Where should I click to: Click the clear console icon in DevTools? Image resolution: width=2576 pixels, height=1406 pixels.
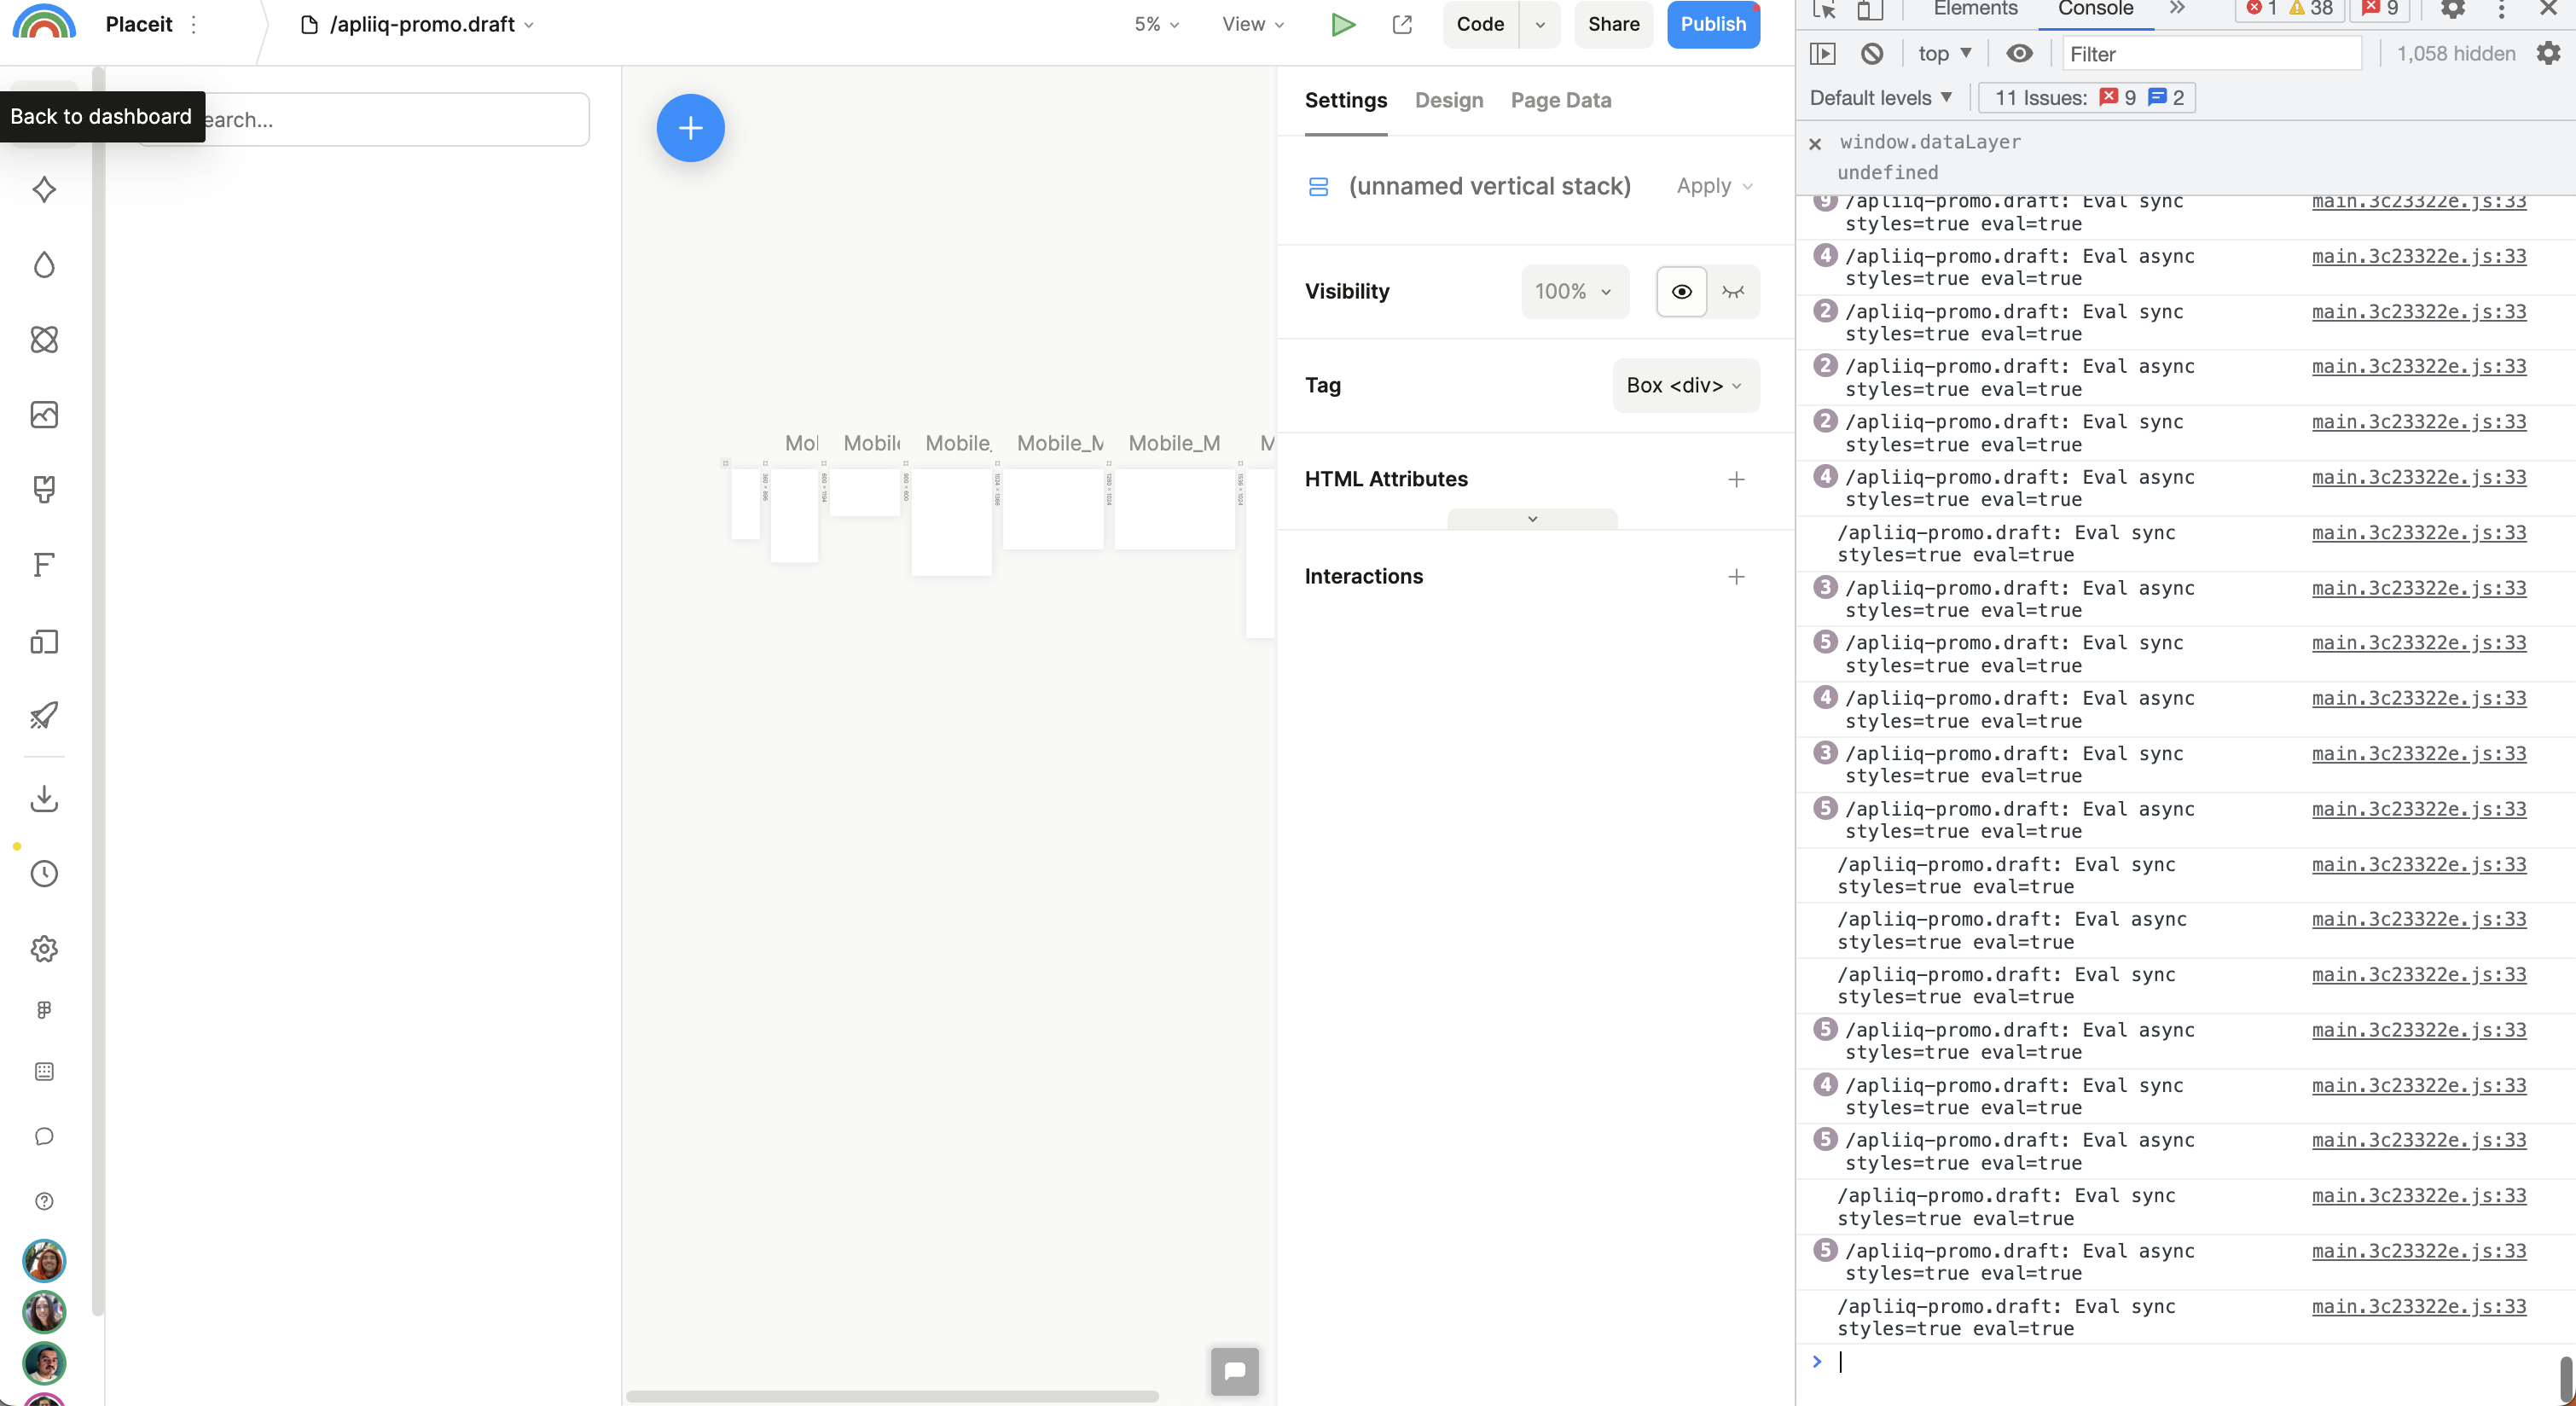(x=1872, y=54)
